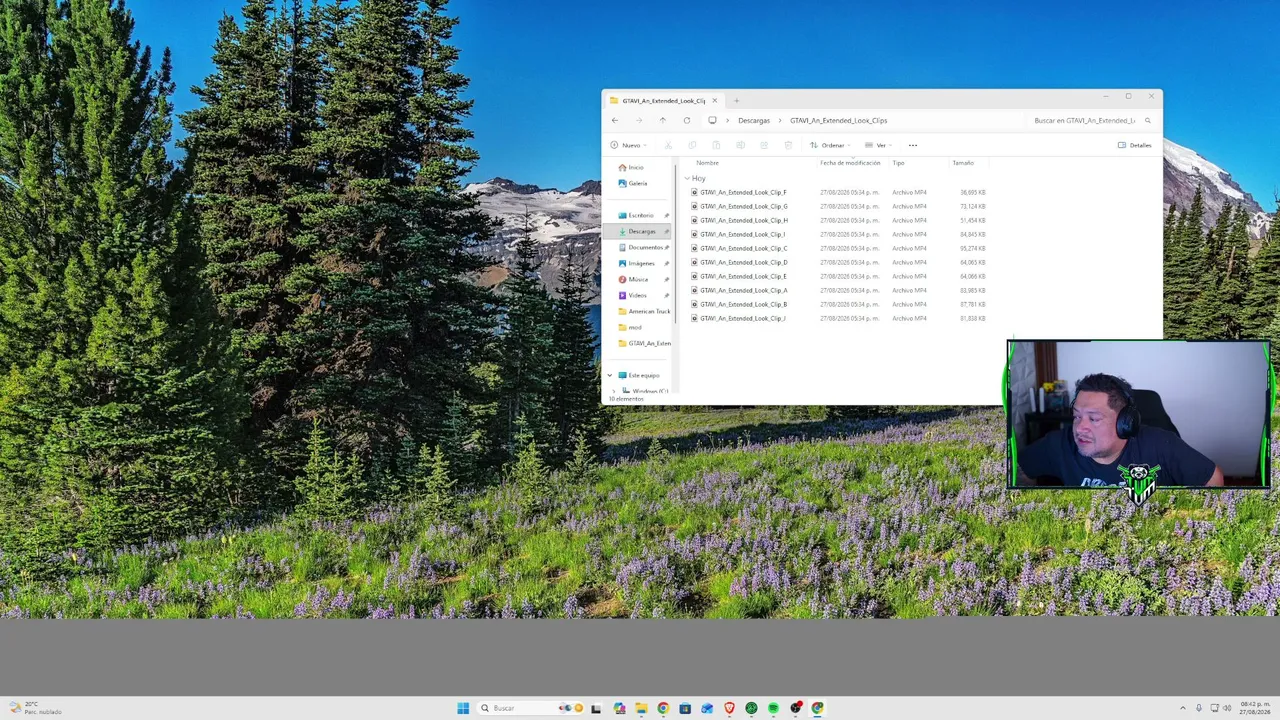The width and height of the screenshot is (1280, 720).
Task: Sort files by the Tipo column
Action: [898, 163]
